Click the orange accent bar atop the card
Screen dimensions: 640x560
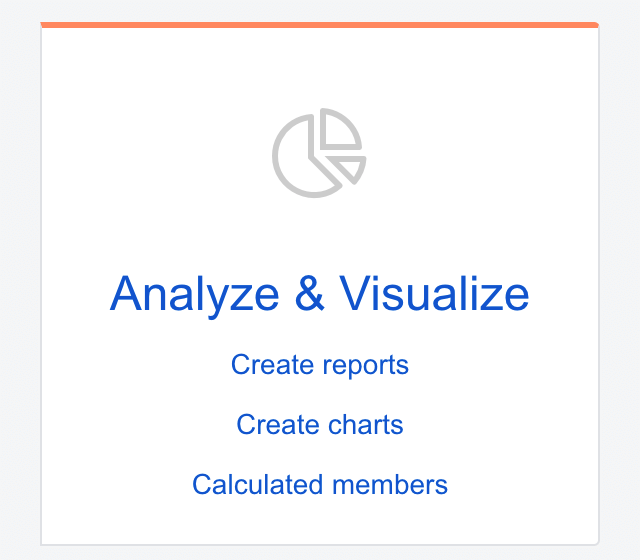[x=320, y=25]
